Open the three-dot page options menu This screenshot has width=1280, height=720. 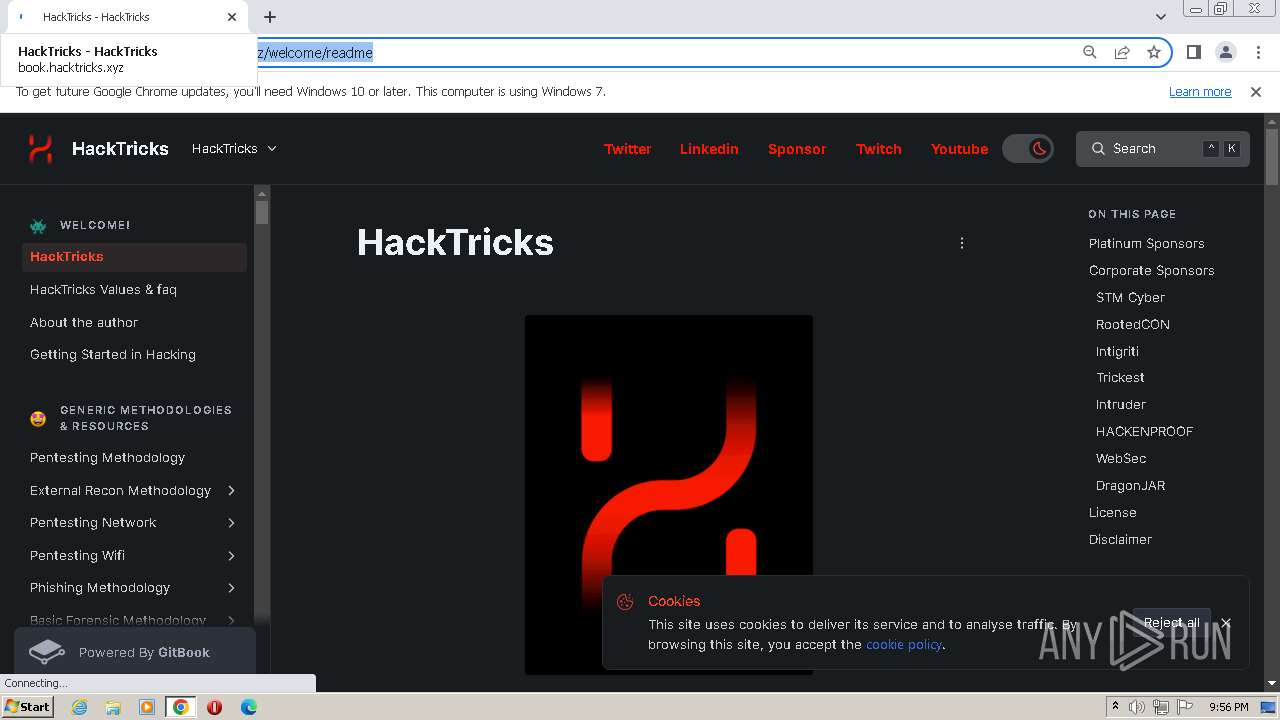[x=962, y=243]
